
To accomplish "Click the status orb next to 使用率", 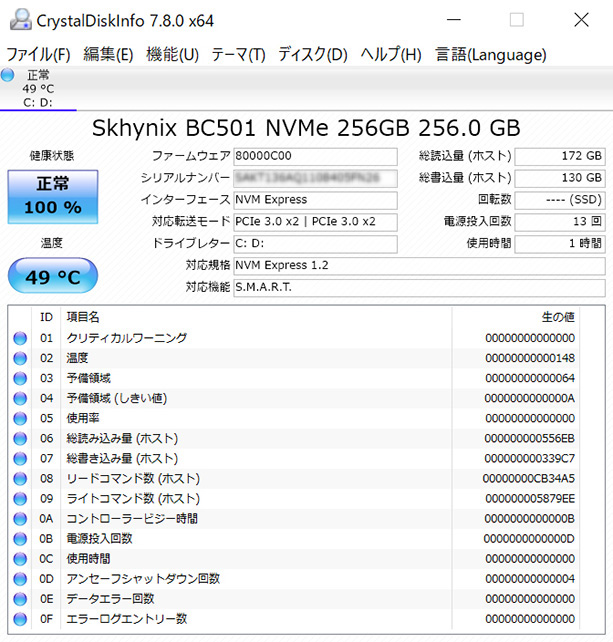I will click(20, 418).
